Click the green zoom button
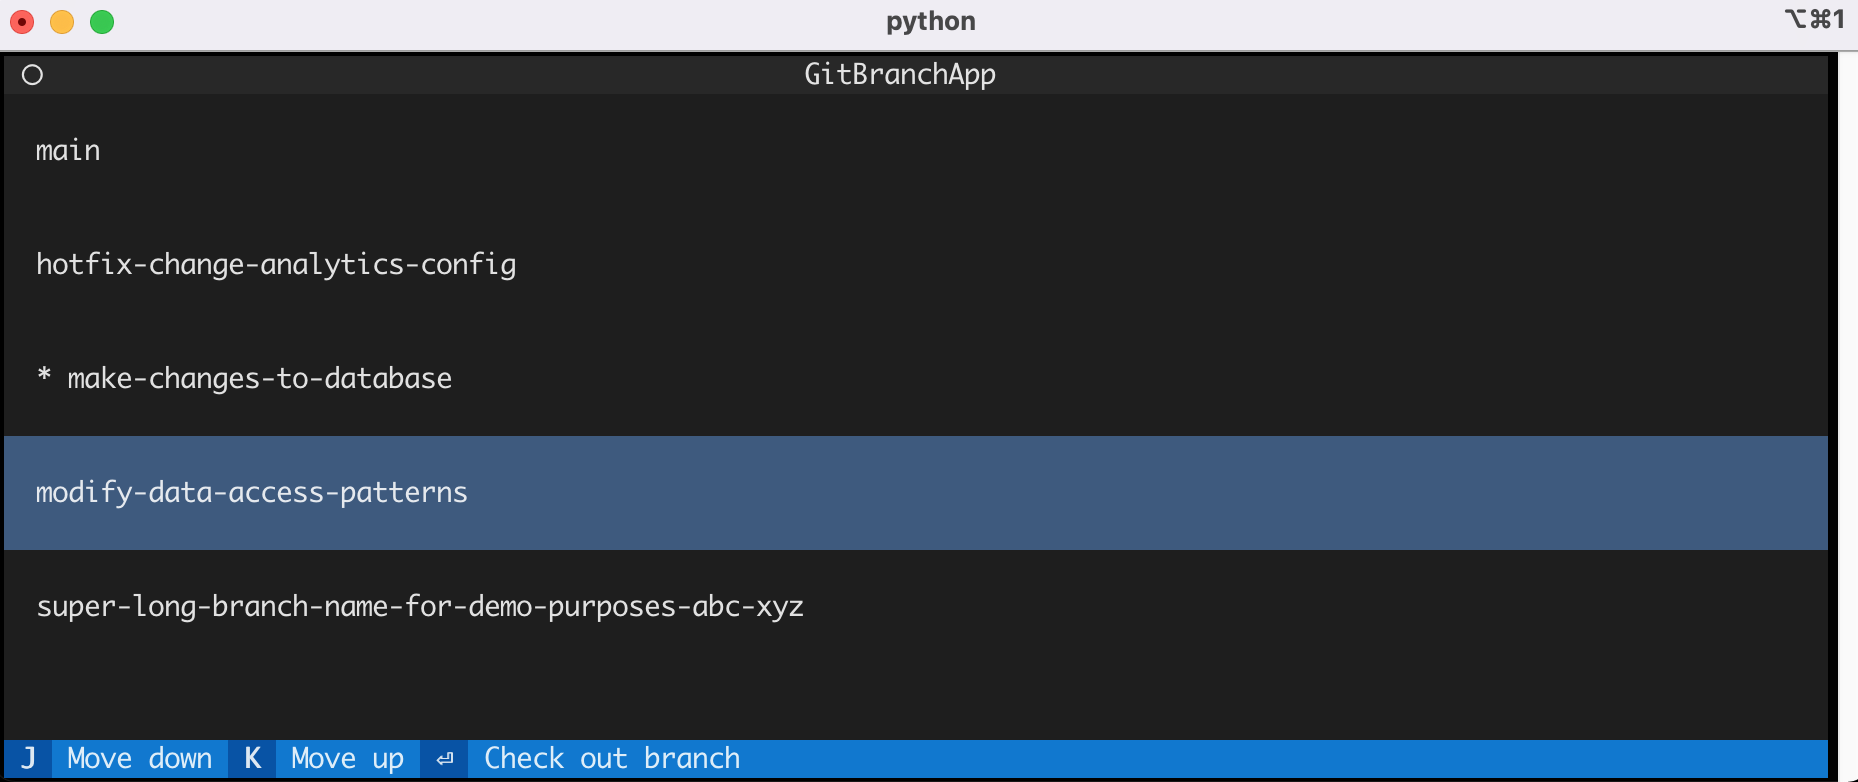The width and height of the screenshot is (1858, 782). coord(101,20)
